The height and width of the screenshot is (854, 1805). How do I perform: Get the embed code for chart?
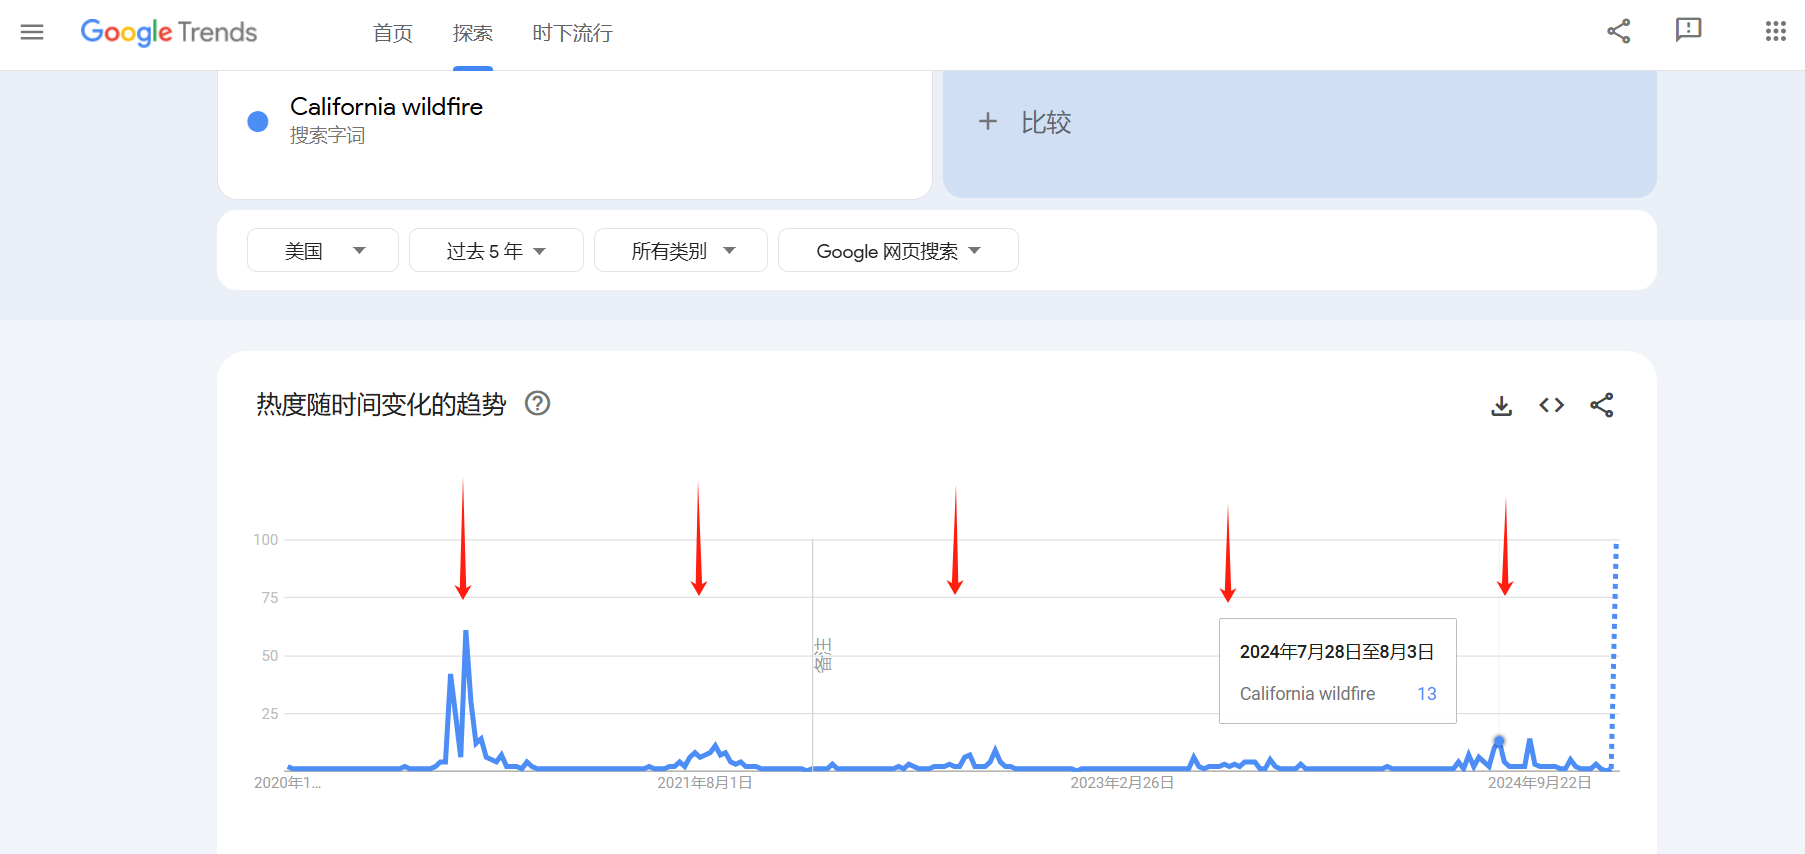click(x=1552, y=405)
